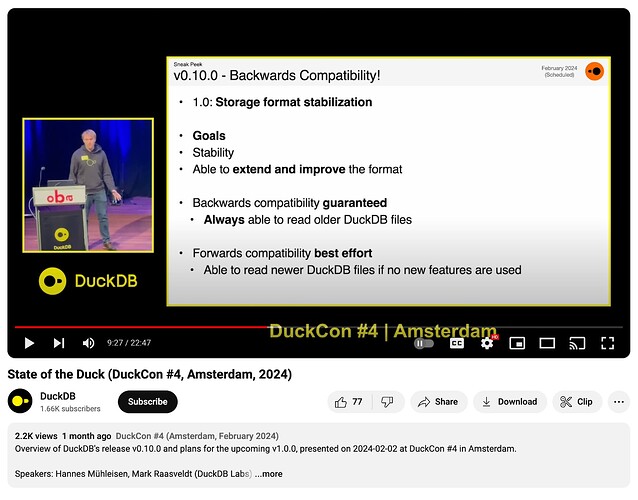Play the video
The height and width of the screenshot is (500, 638).
pos(29,343)
